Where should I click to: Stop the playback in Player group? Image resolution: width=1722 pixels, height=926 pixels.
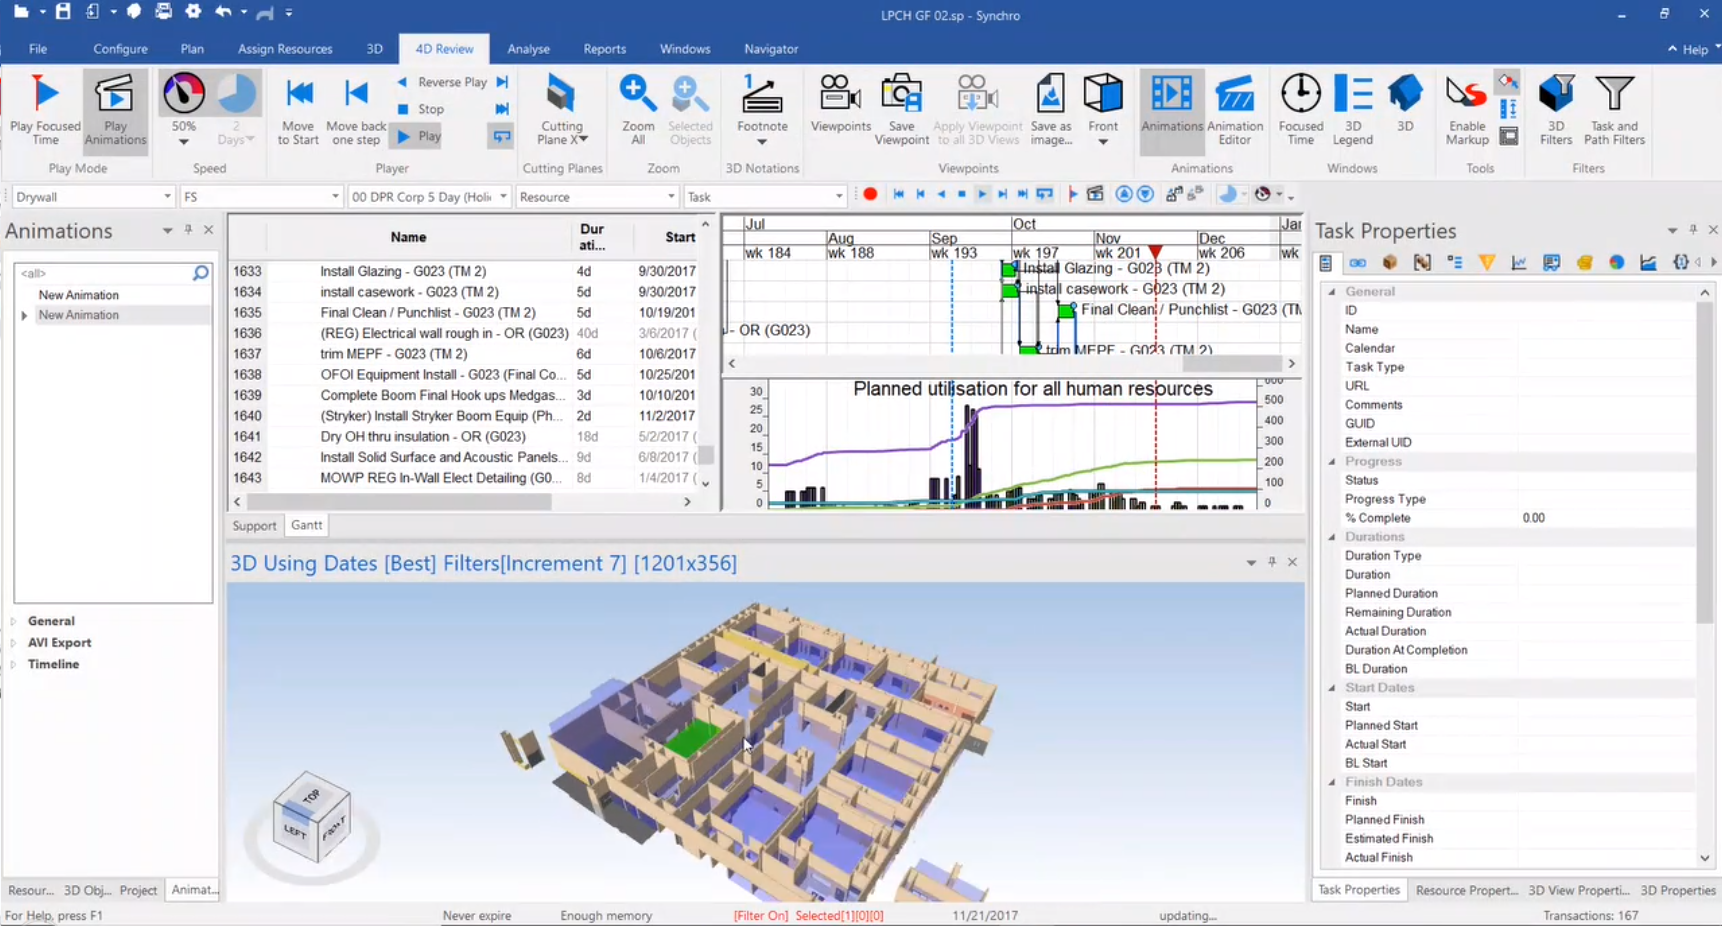click(421, 109)
